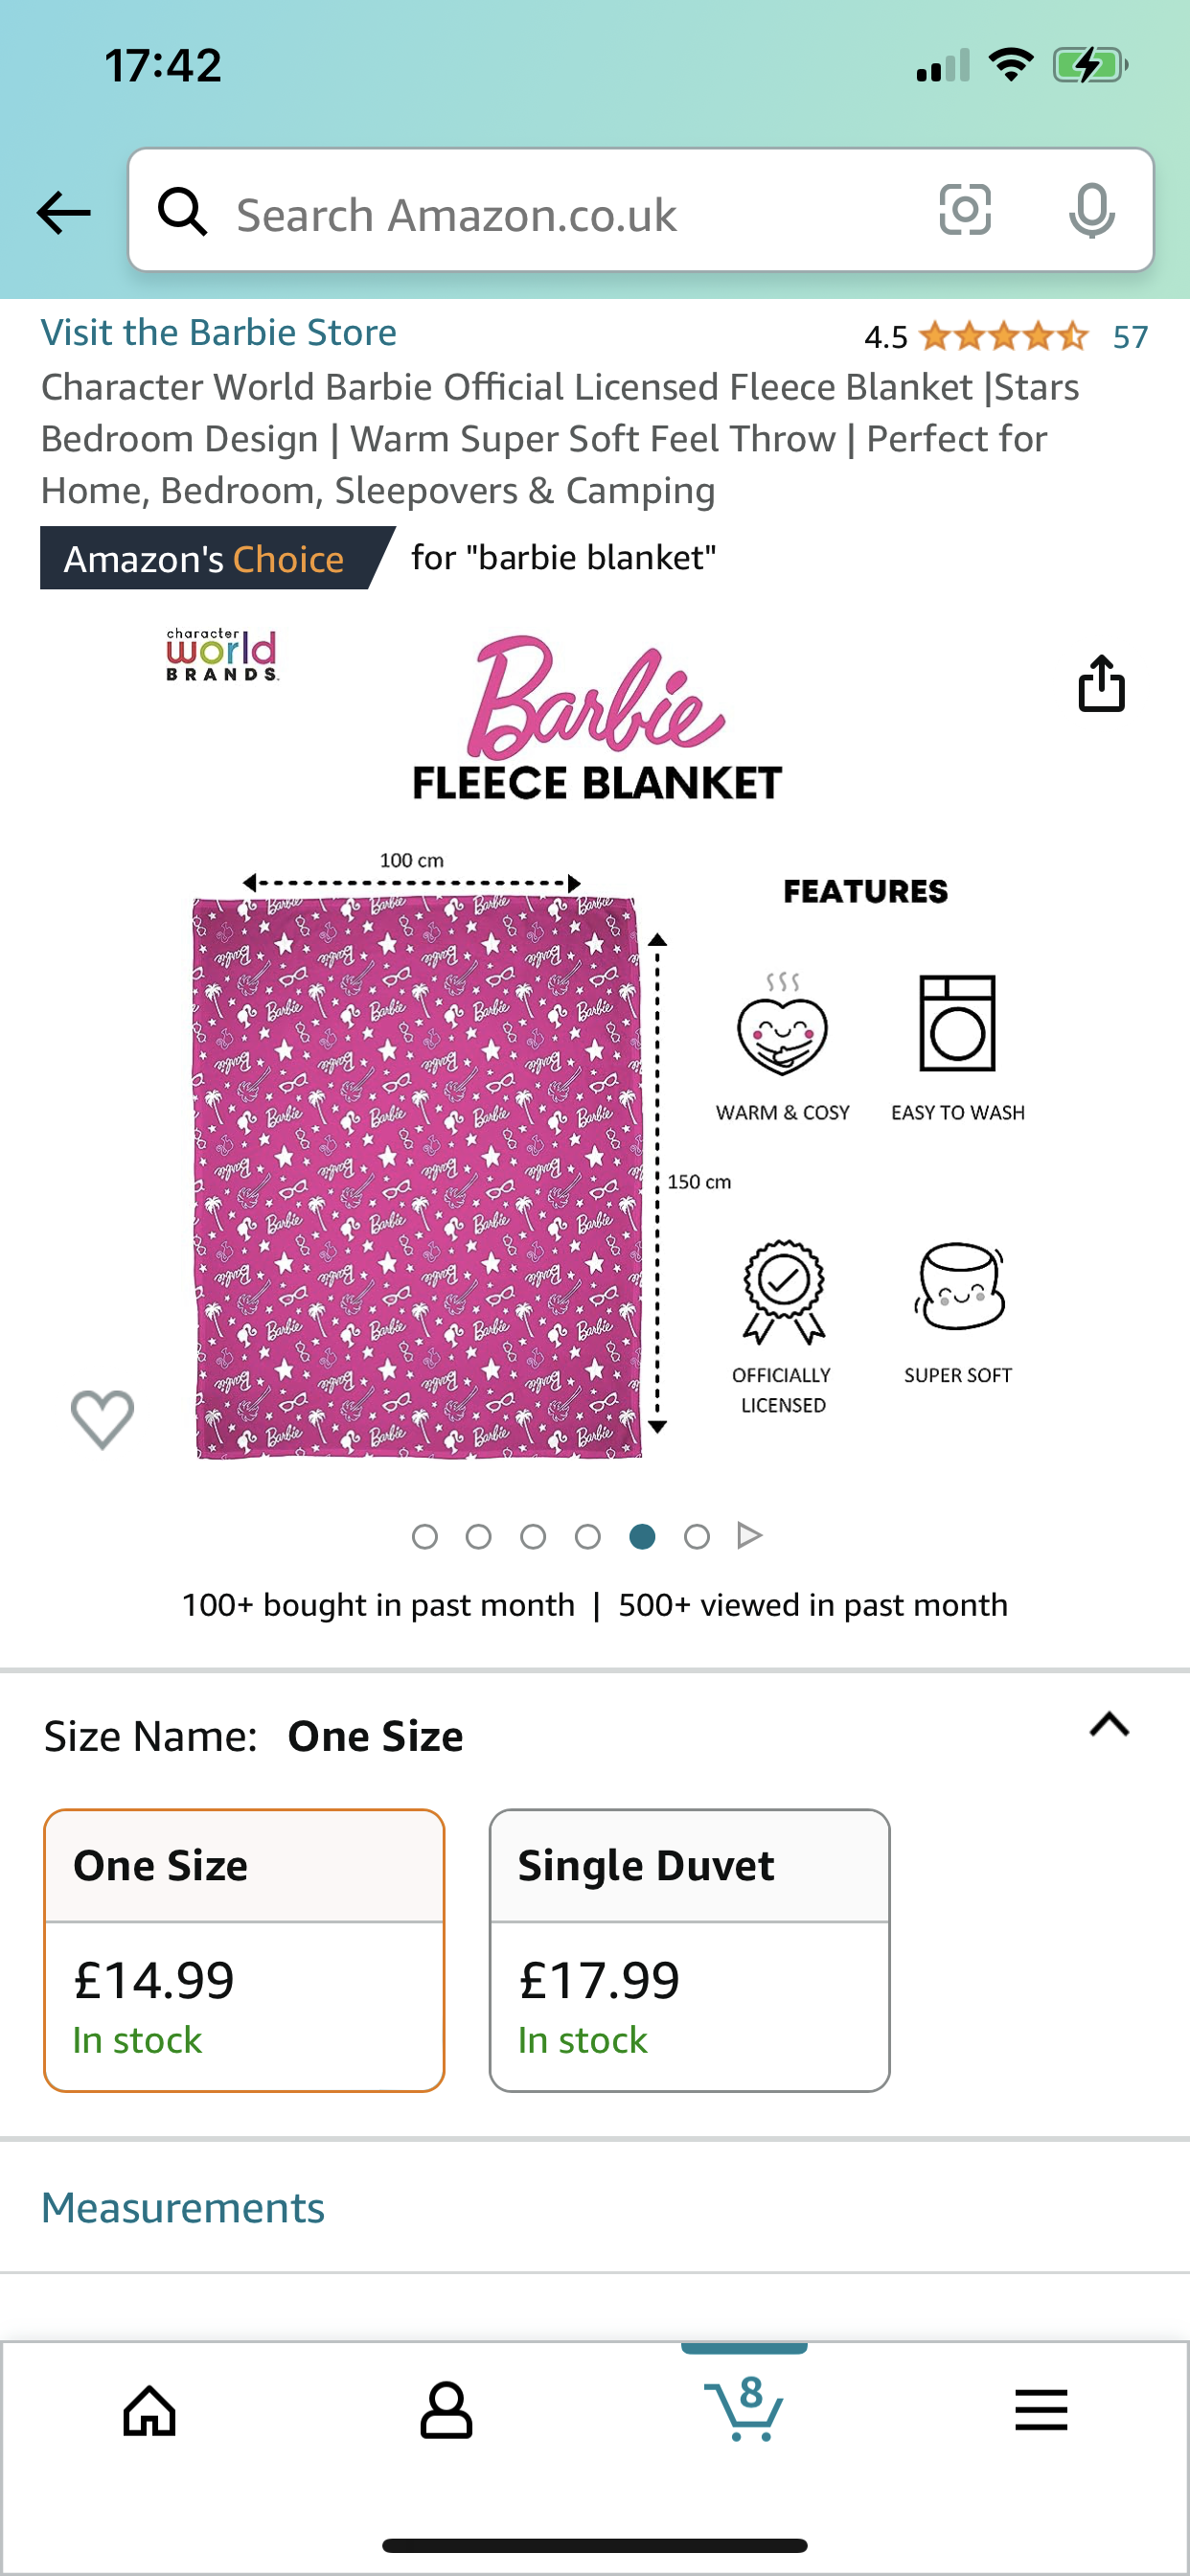Add to wish list with heart icon

tap(102, 1419)
